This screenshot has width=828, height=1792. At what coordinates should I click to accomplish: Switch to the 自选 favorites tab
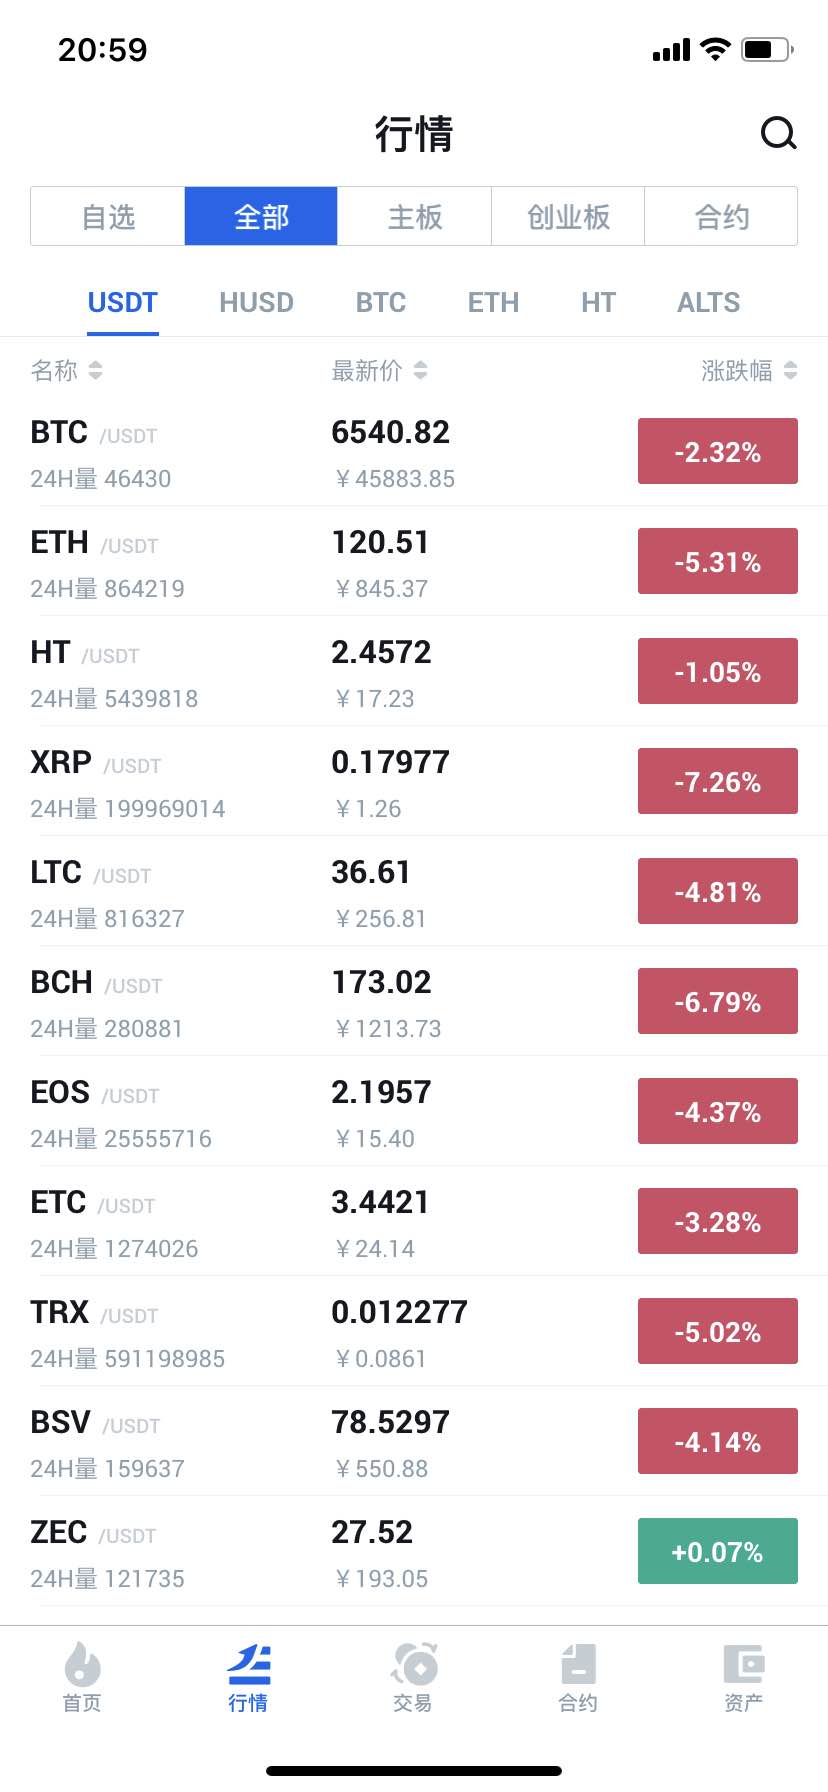(x=108, y=216)
